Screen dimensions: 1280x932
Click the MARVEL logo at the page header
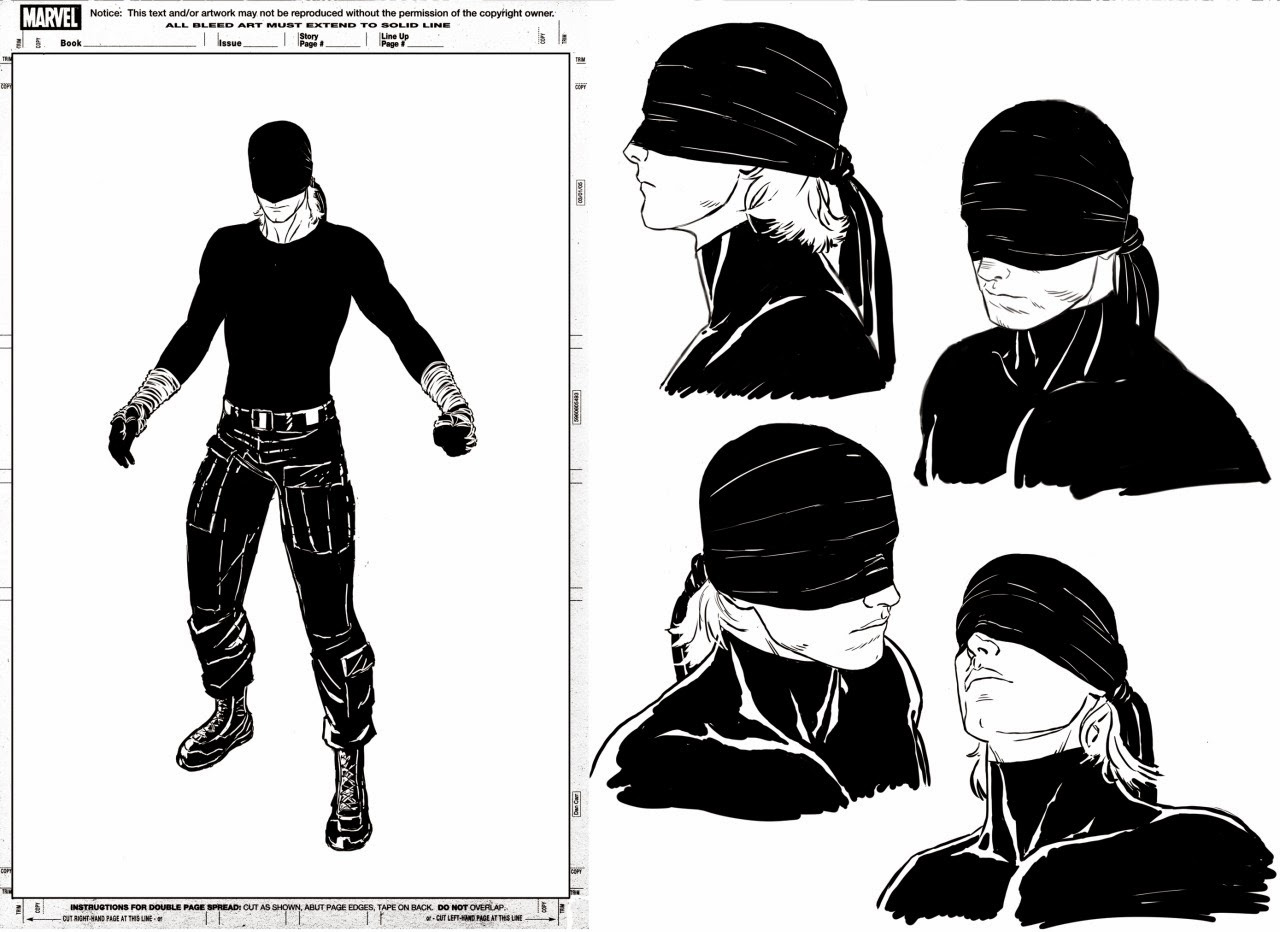(51, 17)
